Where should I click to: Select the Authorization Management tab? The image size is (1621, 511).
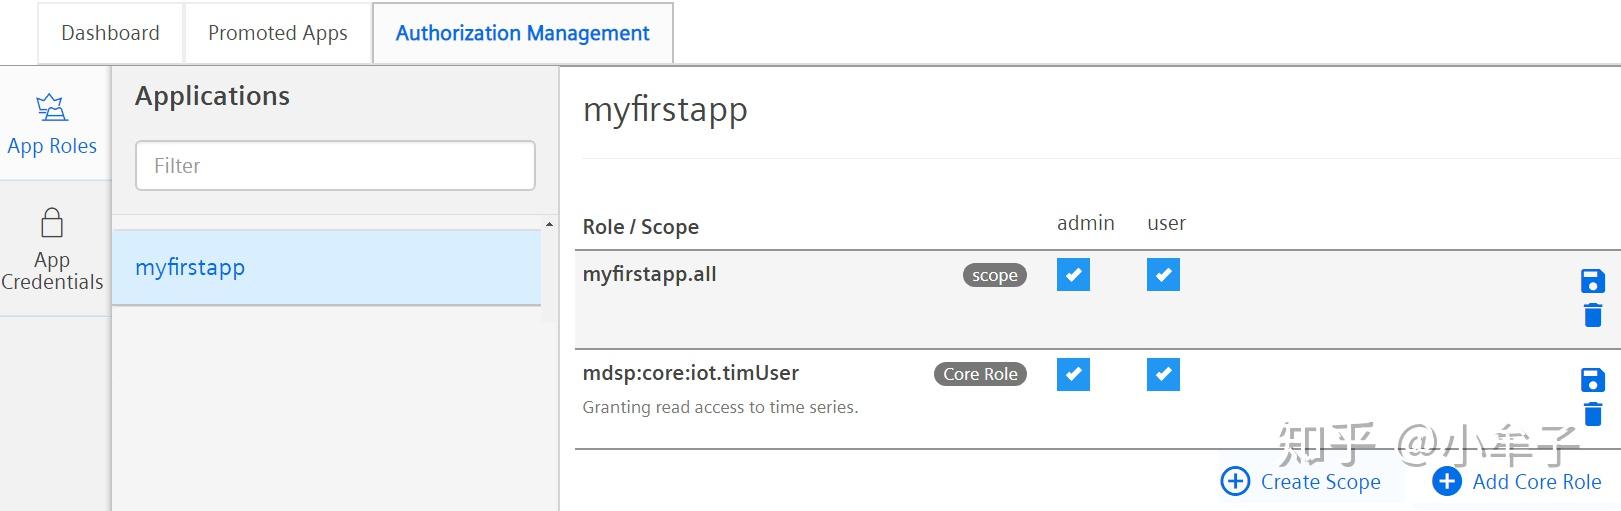[x=522, y=33]
